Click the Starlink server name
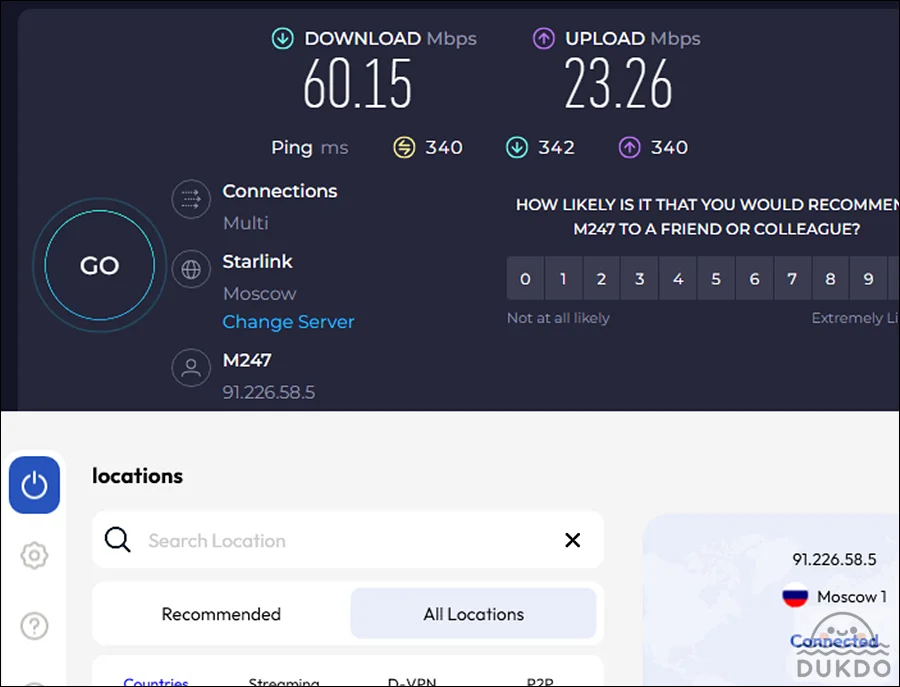 pyautogui.click(x=257, y=262)
